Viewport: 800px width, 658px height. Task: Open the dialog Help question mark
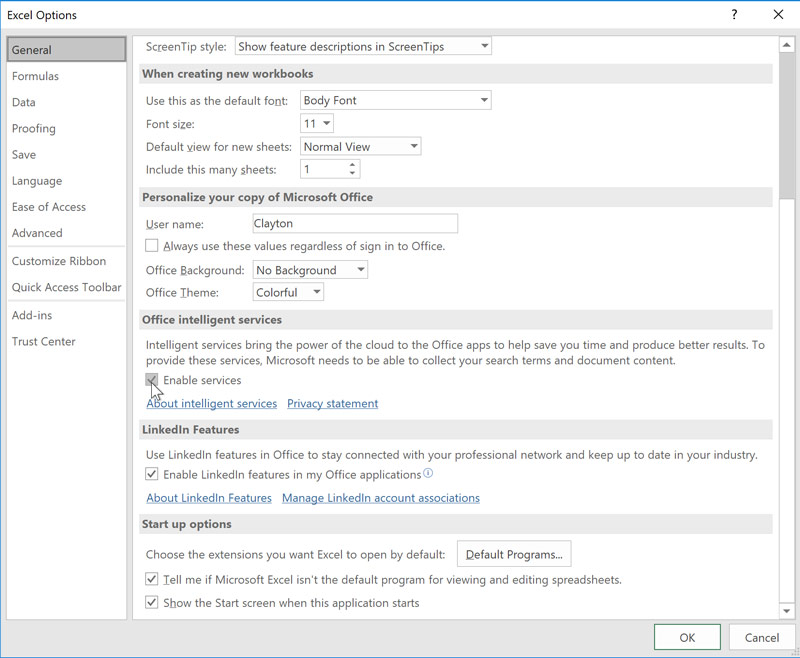click(734, 14)
